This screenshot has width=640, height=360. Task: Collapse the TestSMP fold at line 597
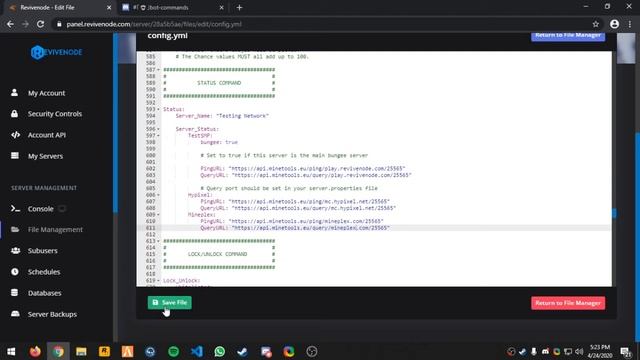click(x=158, y=136)
